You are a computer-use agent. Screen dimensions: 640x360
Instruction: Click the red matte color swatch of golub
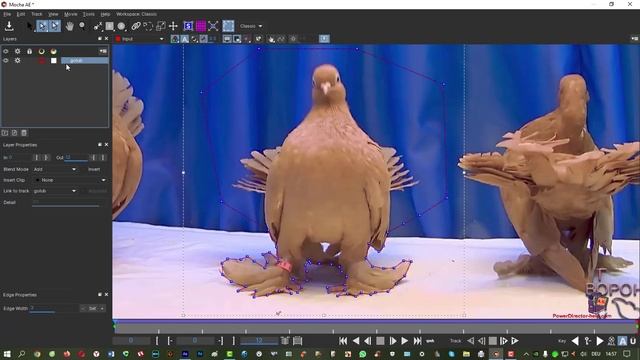pos(42,60)
